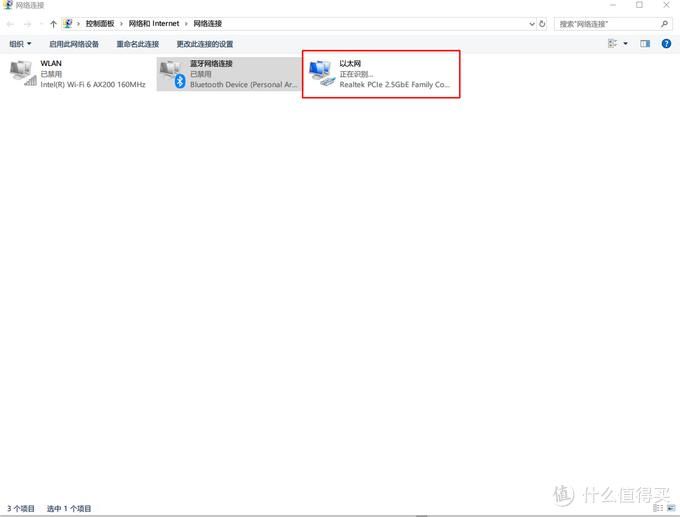Click 重命名此连接 toolbar command
The height and width of the screenshot is (517, 680).
coord(137,44)
